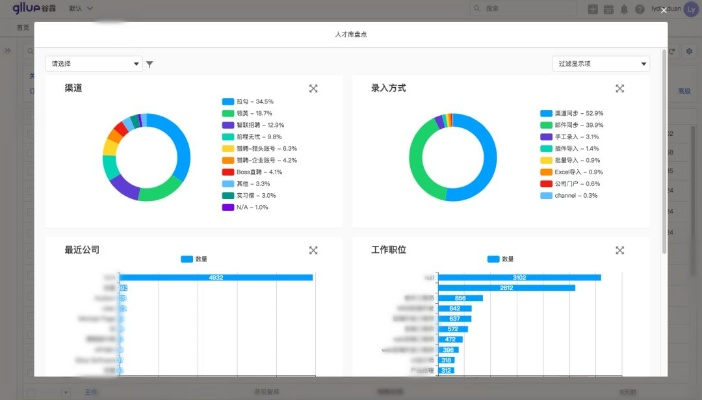The image size is (702, 400).
Task: Focus the background header search field
Action: 524,8
